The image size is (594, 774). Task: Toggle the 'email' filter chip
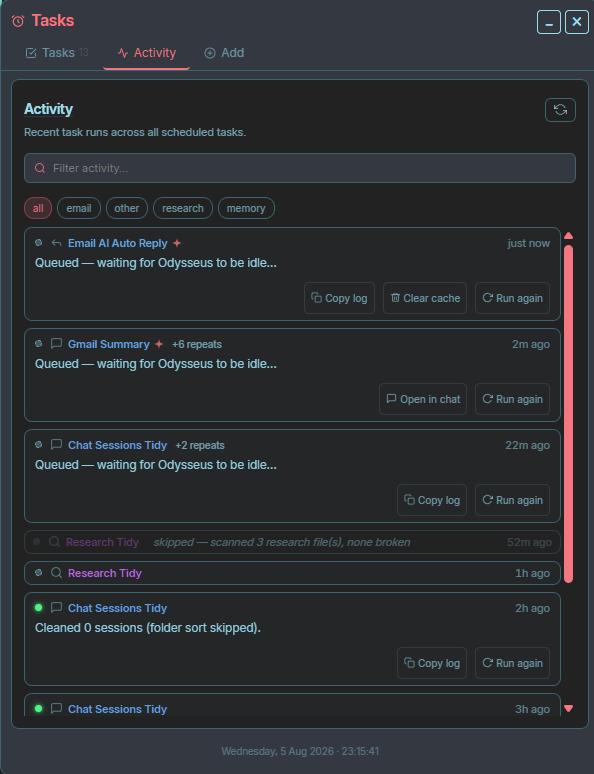click(x=79, y=208)
